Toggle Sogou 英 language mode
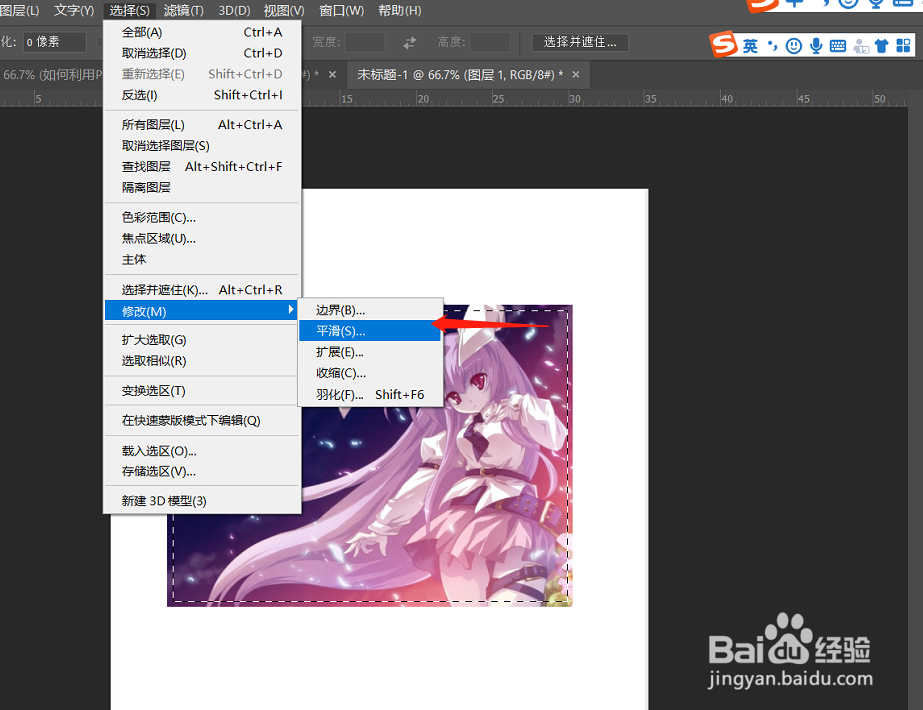Image resolution: width=923 pixels, height=710 pixels. pos(750,46)
